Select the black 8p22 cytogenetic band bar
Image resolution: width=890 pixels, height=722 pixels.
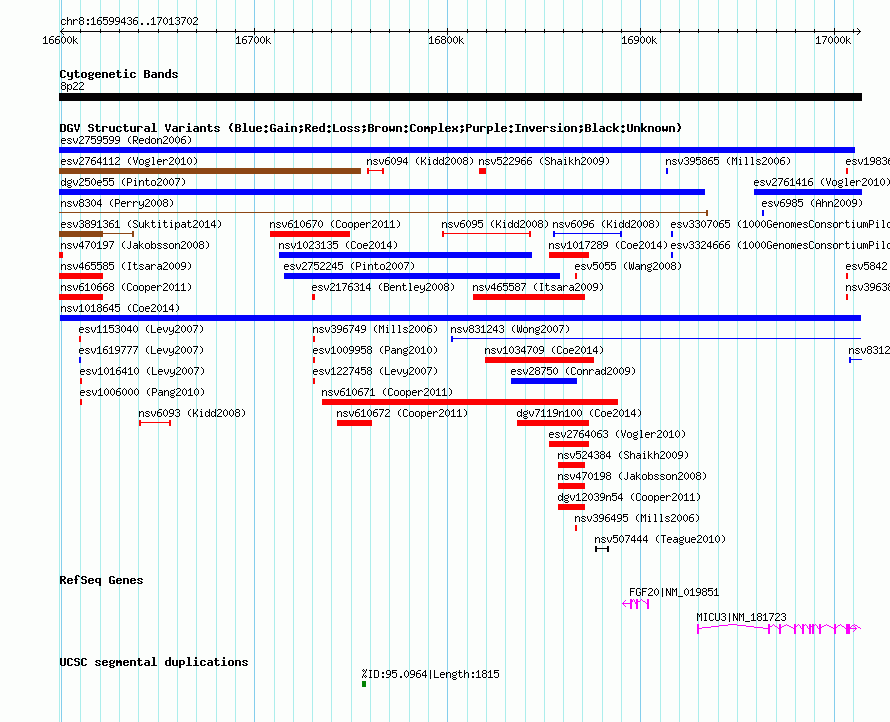click(x=460, y=97)
